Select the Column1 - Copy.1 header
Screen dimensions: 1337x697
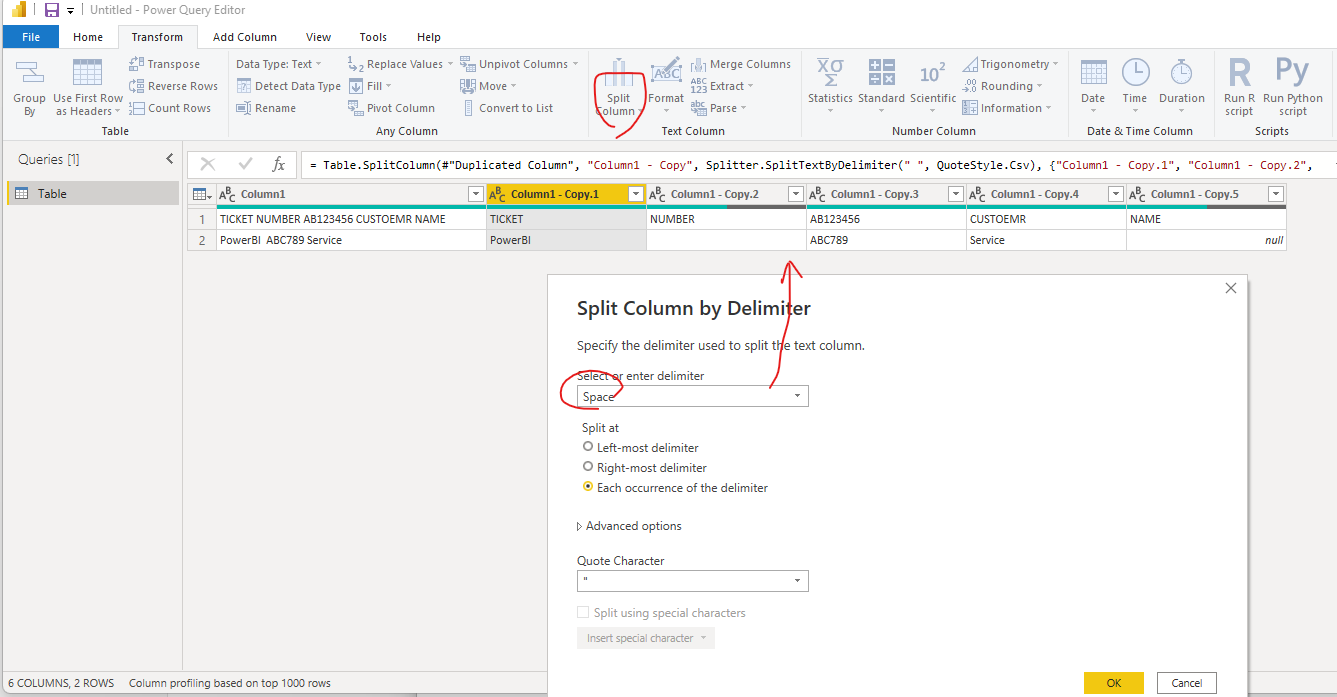[x=566, y=194]
